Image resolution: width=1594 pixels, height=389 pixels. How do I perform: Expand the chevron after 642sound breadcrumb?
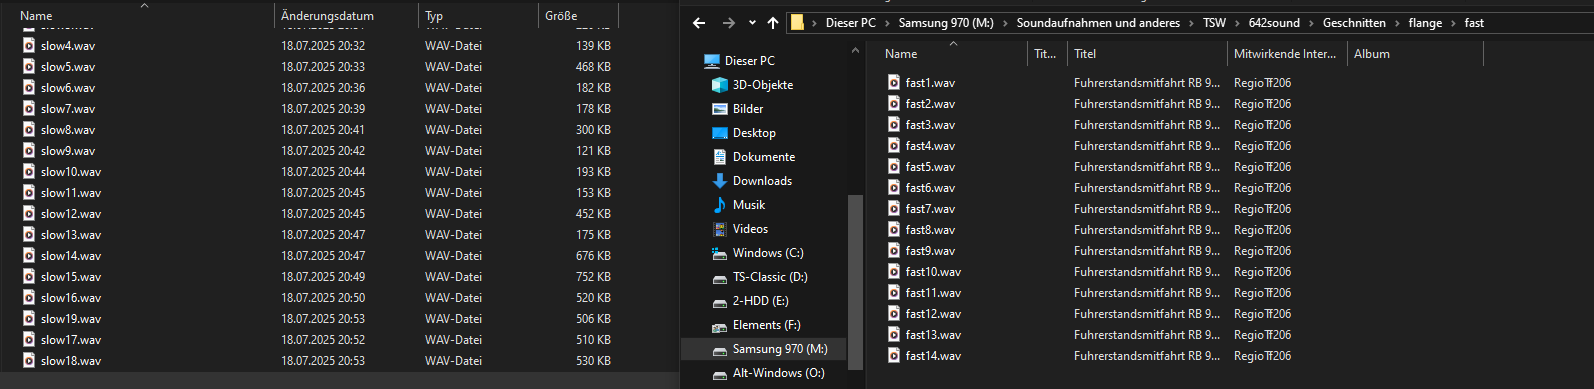(x=1311, y=23)
